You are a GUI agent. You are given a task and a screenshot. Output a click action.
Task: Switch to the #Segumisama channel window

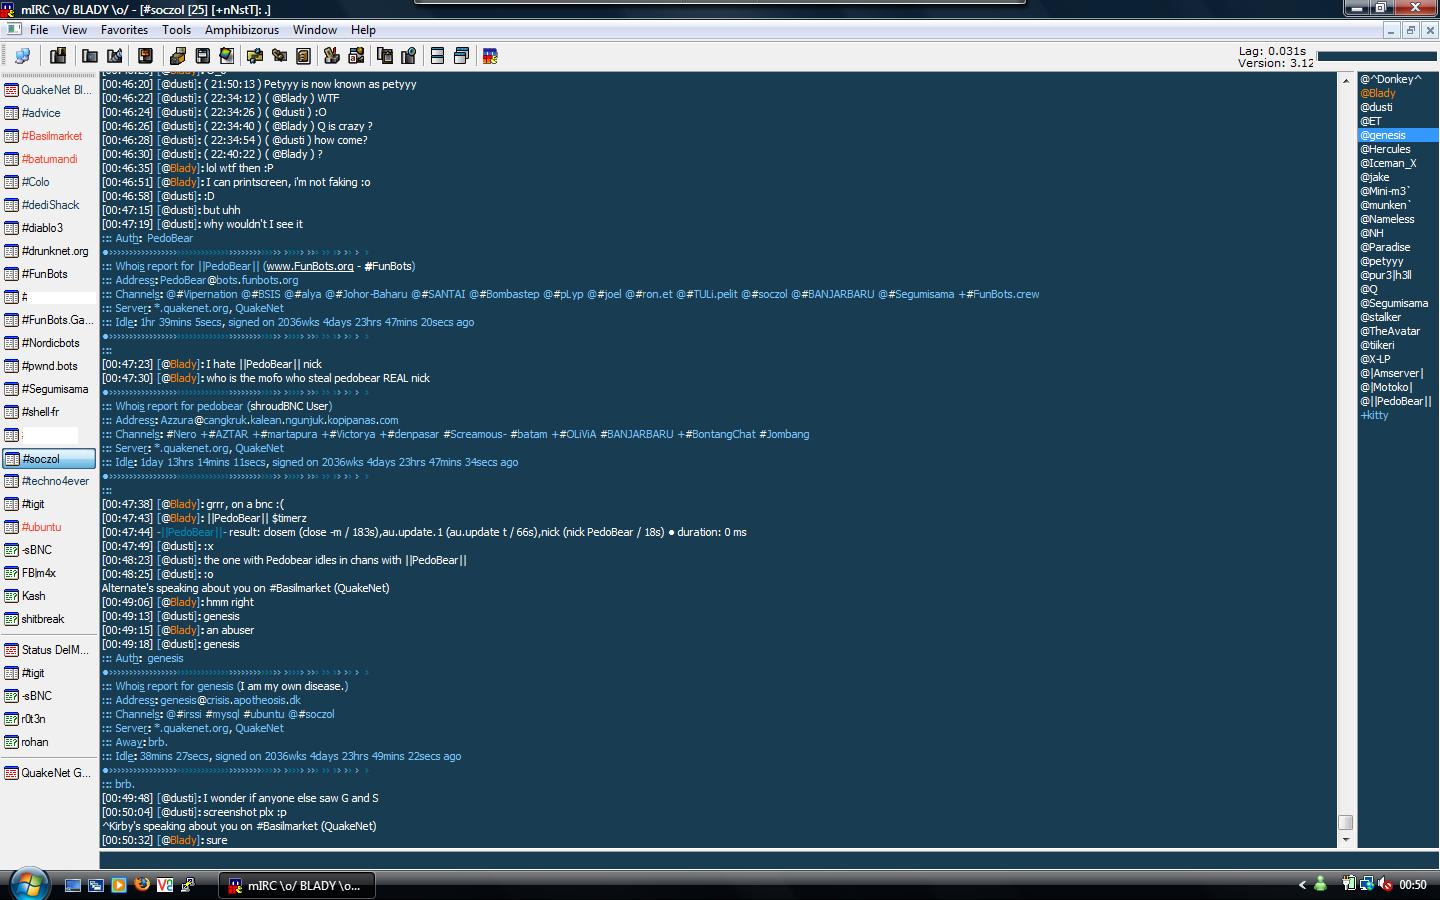pyautogui.click(x=49, y=389)
